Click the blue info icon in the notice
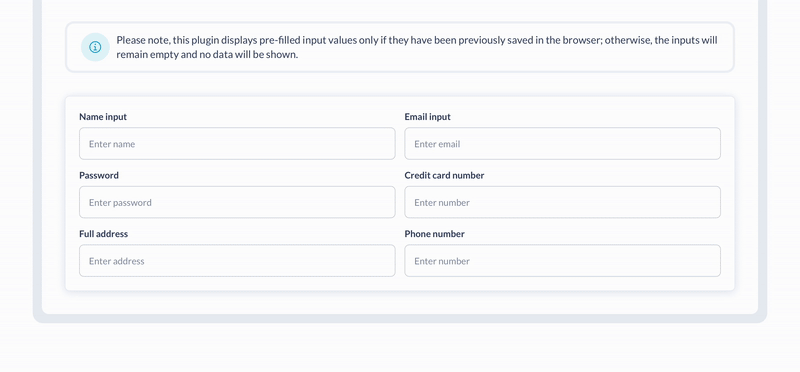Image resolution: width=800 pixels, height=372 pixels. click(x=95, y=47)
